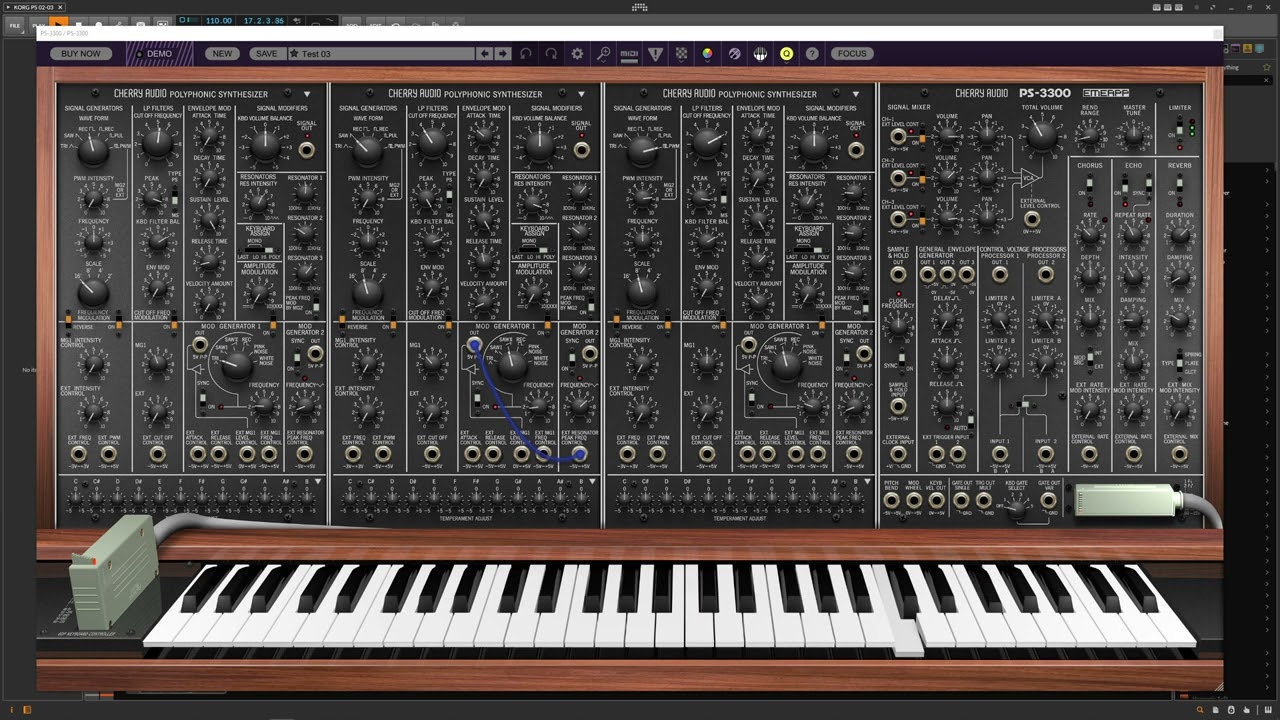Click the Mod Wheel output jack

pos(914,500)
